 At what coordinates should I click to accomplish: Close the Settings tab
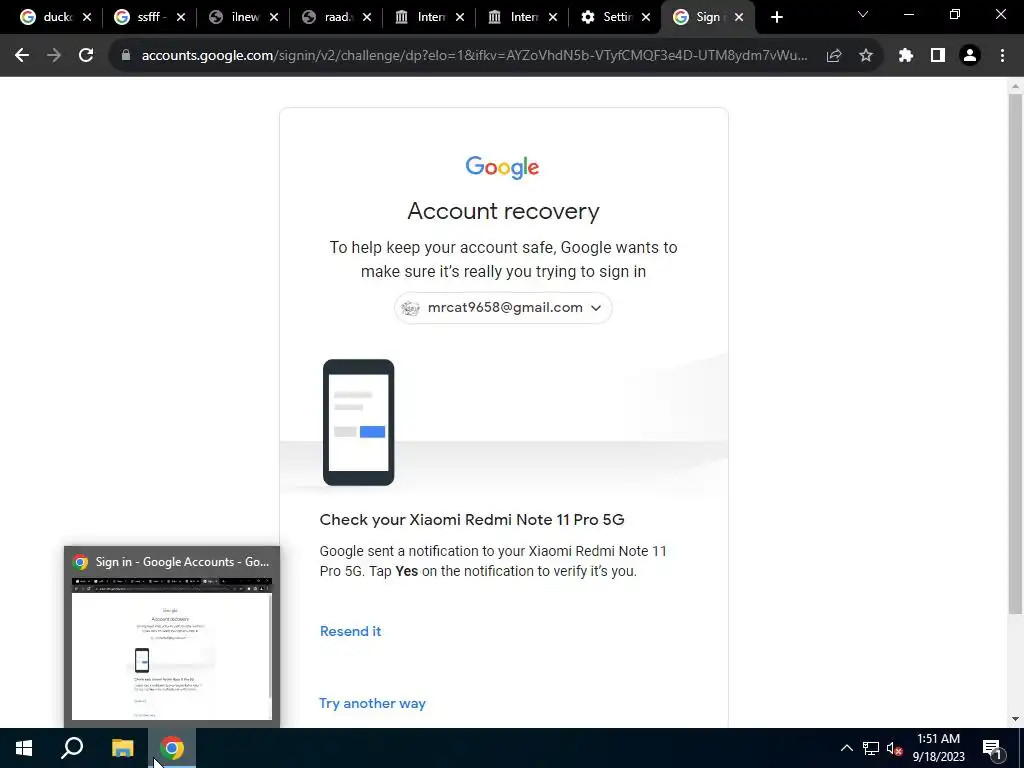(646, 18)
